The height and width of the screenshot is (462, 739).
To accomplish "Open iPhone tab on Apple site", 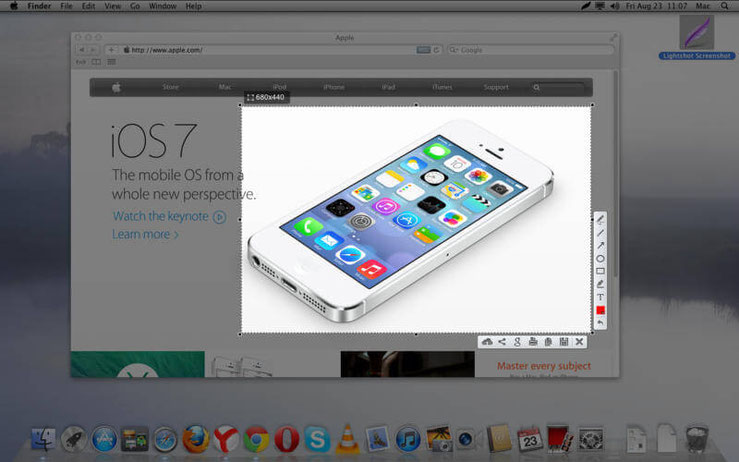I will (x=334, y=87).
